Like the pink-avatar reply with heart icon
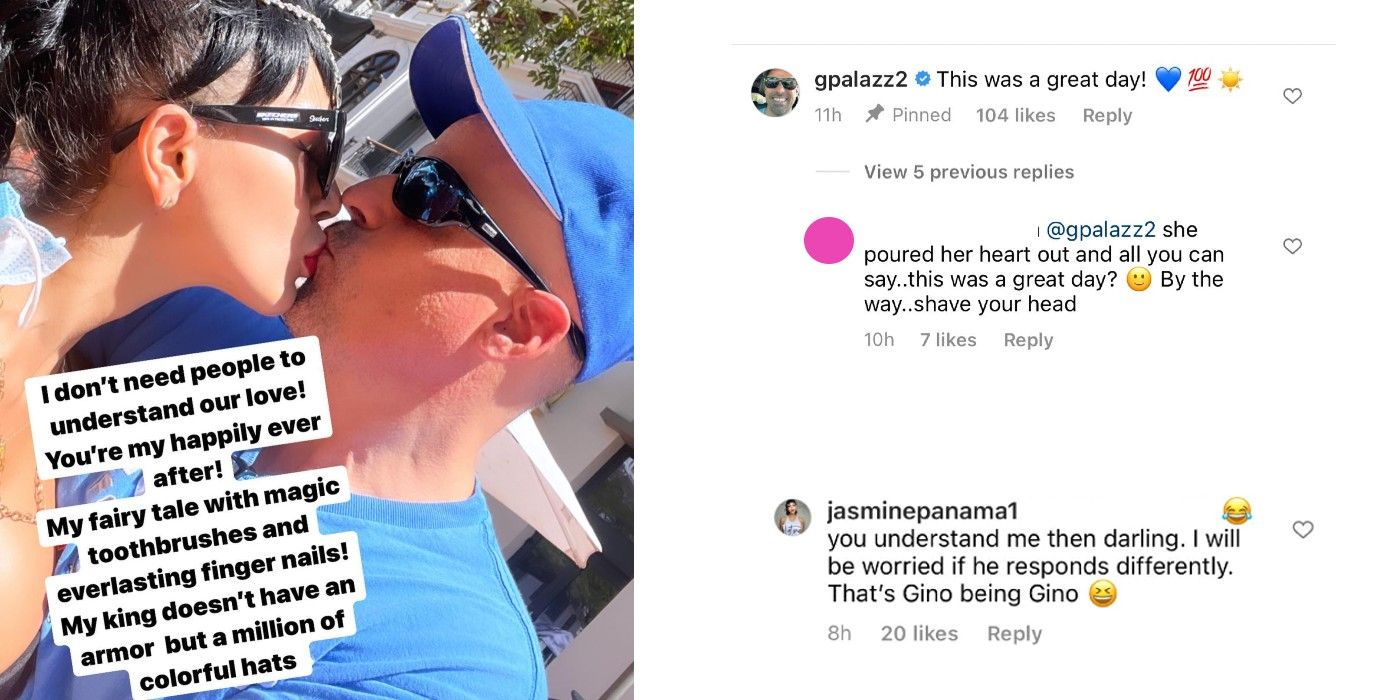 click(1292, 246)
